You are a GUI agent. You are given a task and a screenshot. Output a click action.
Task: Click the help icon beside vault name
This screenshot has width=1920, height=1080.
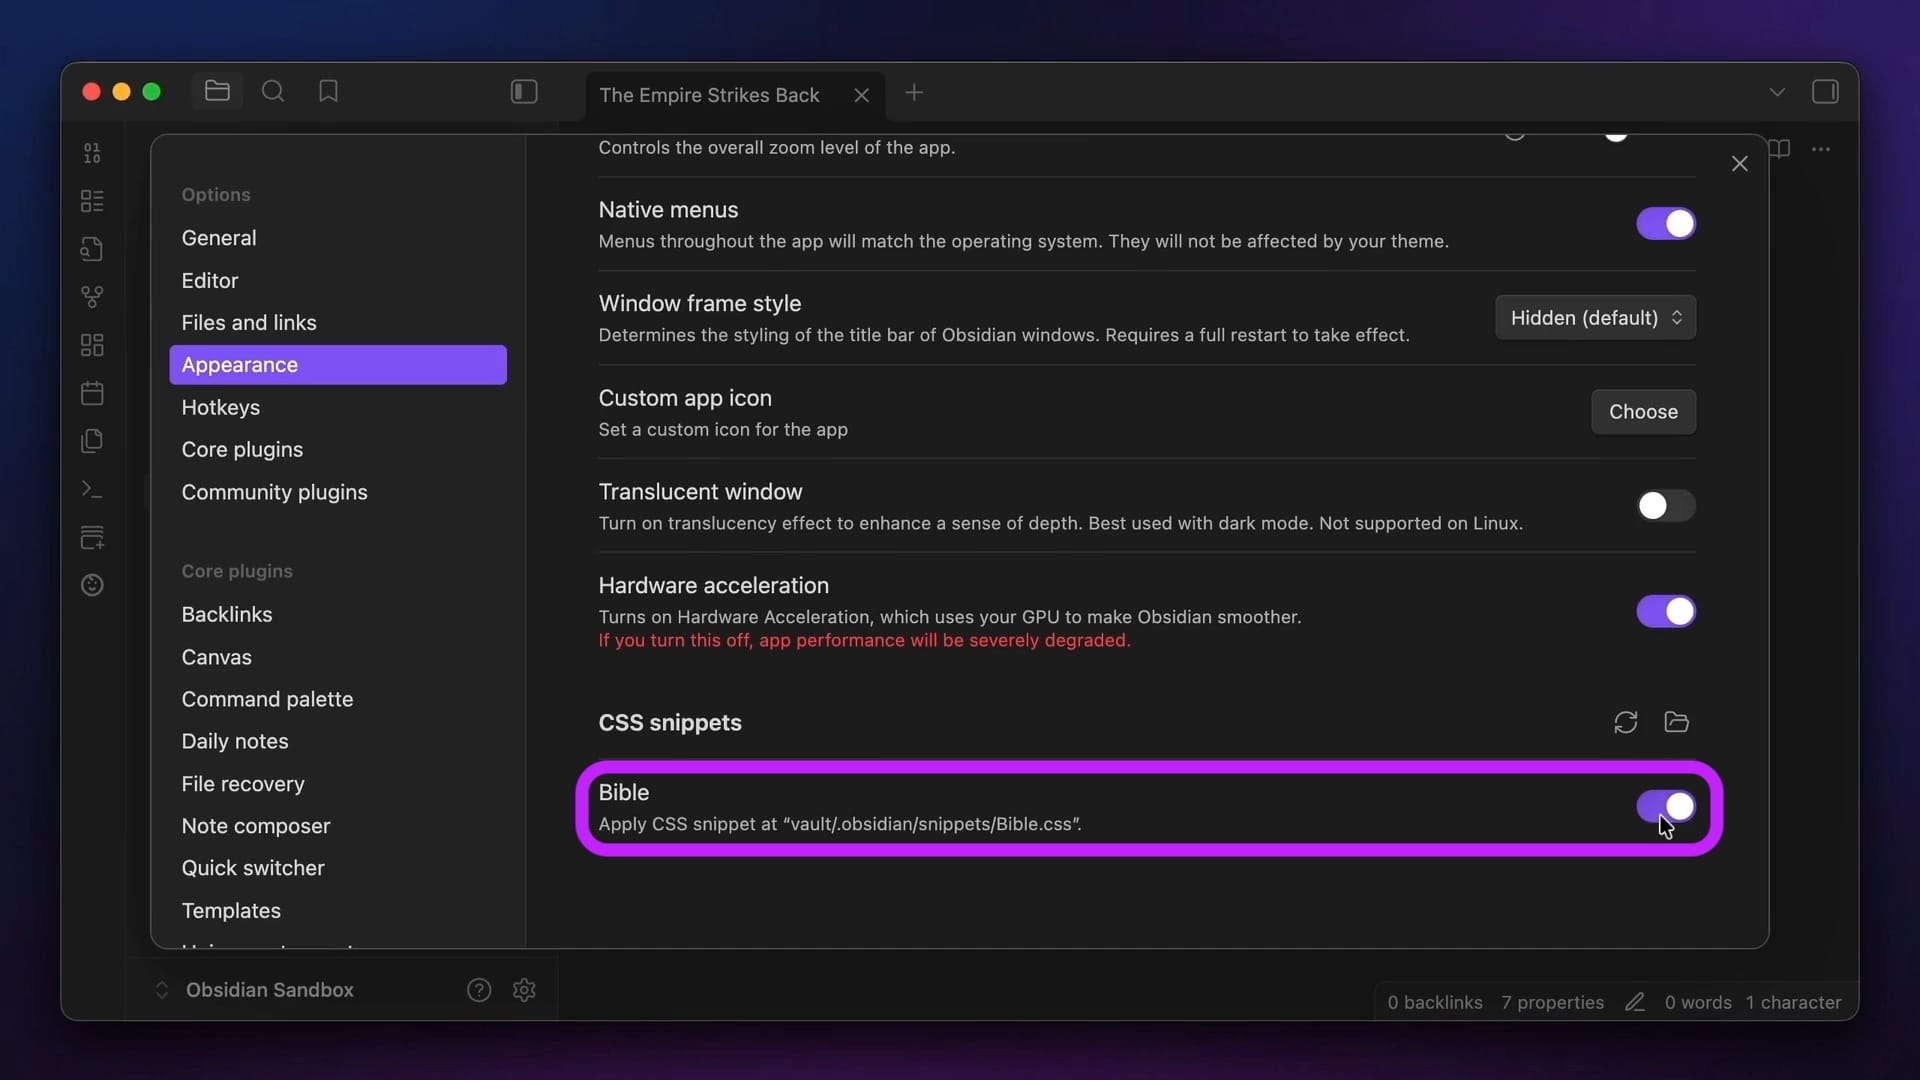[479, 990]
